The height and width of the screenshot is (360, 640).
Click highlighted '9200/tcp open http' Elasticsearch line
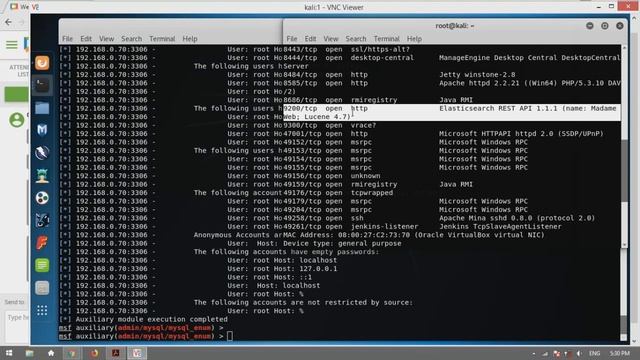[452, 113]
